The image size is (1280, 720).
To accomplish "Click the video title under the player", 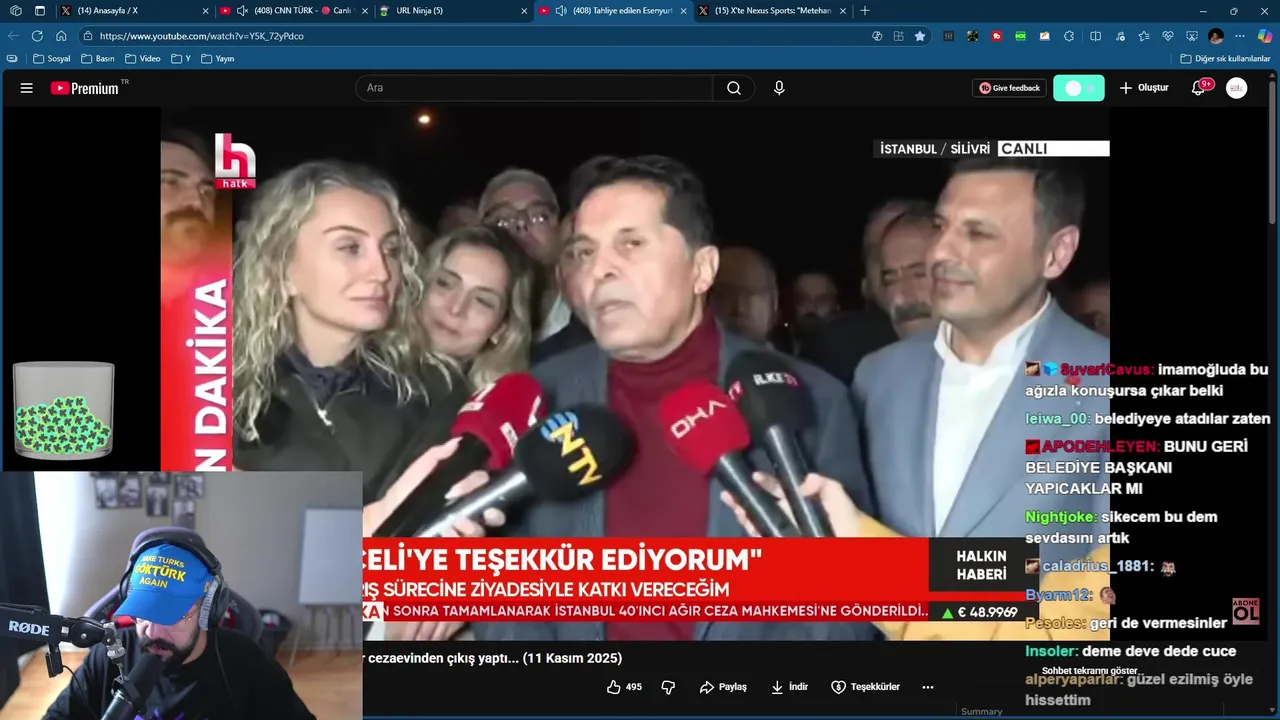I will [492, 658].
